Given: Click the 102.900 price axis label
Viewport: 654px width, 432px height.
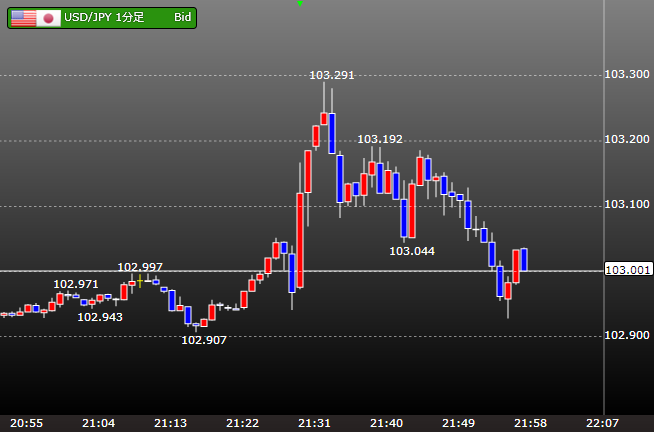Looking at the screenshot, I should pos(628,335).
